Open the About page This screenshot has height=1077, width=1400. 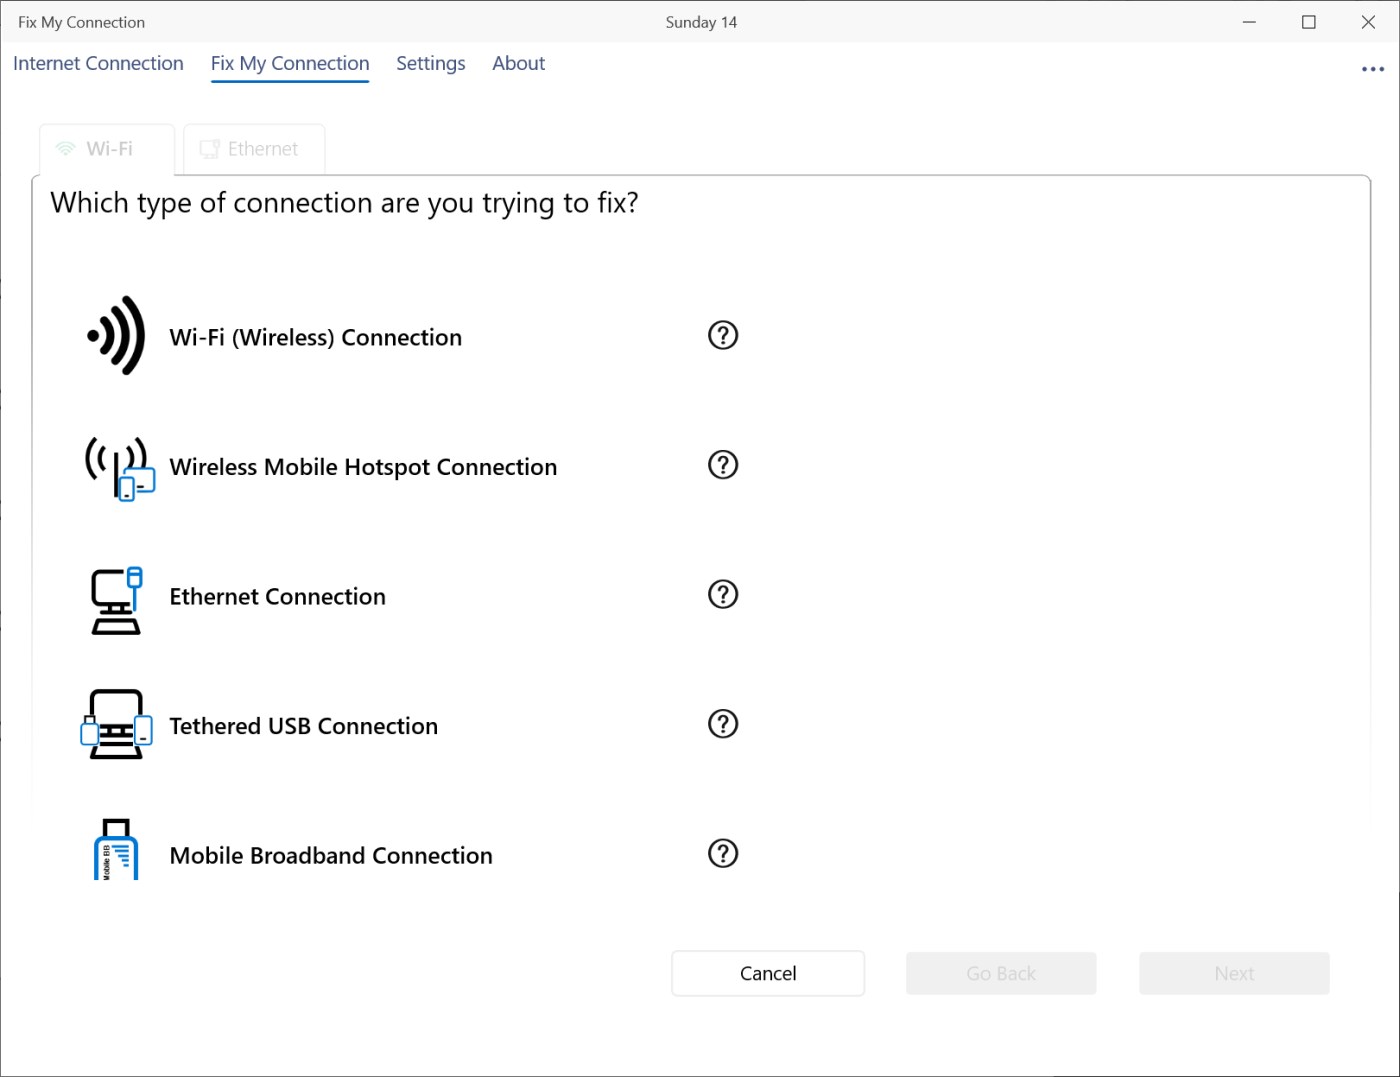[x=518, y=64]
